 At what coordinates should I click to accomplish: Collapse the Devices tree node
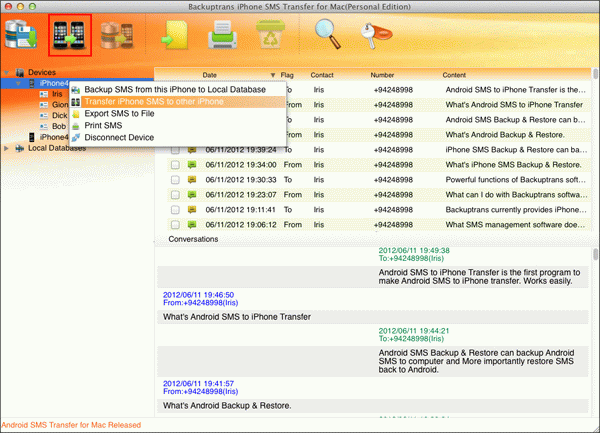pos(7,72)
